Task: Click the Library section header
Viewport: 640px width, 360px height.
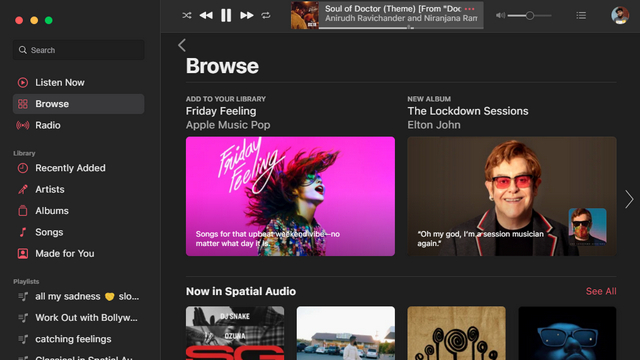Action: [x=24, y=153]
